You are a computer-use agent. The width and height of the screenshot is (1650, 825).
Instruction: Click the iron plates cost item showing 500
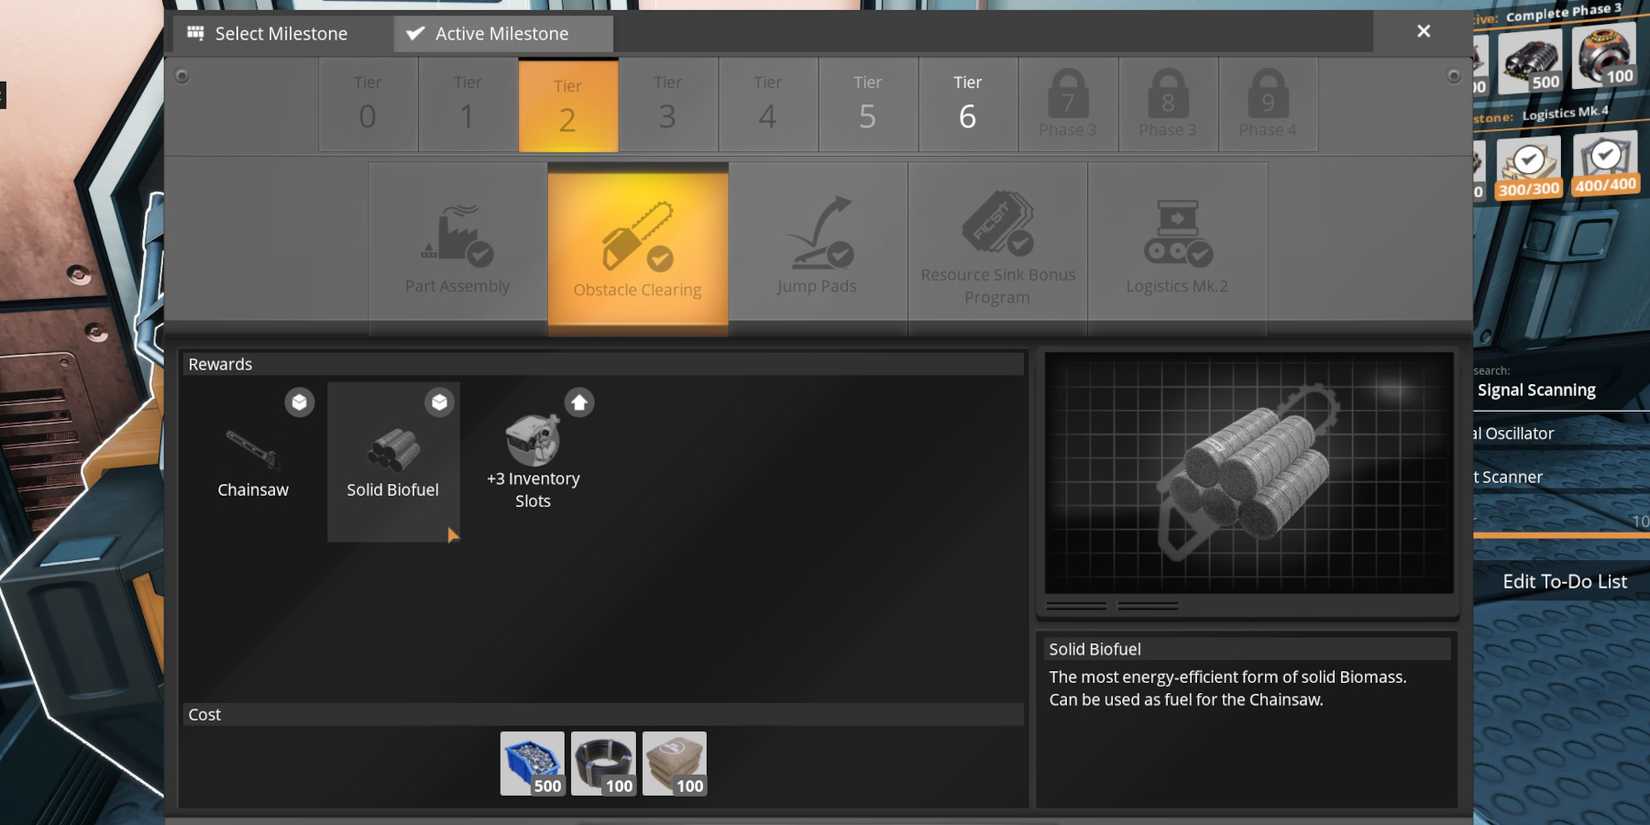point(532,764)
